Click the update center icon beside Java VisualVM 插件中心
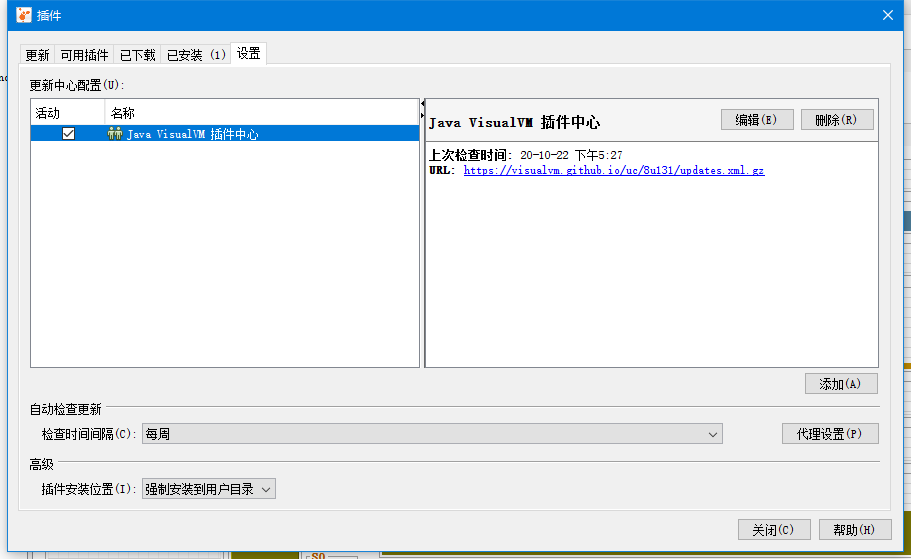 tap(114, 134)
